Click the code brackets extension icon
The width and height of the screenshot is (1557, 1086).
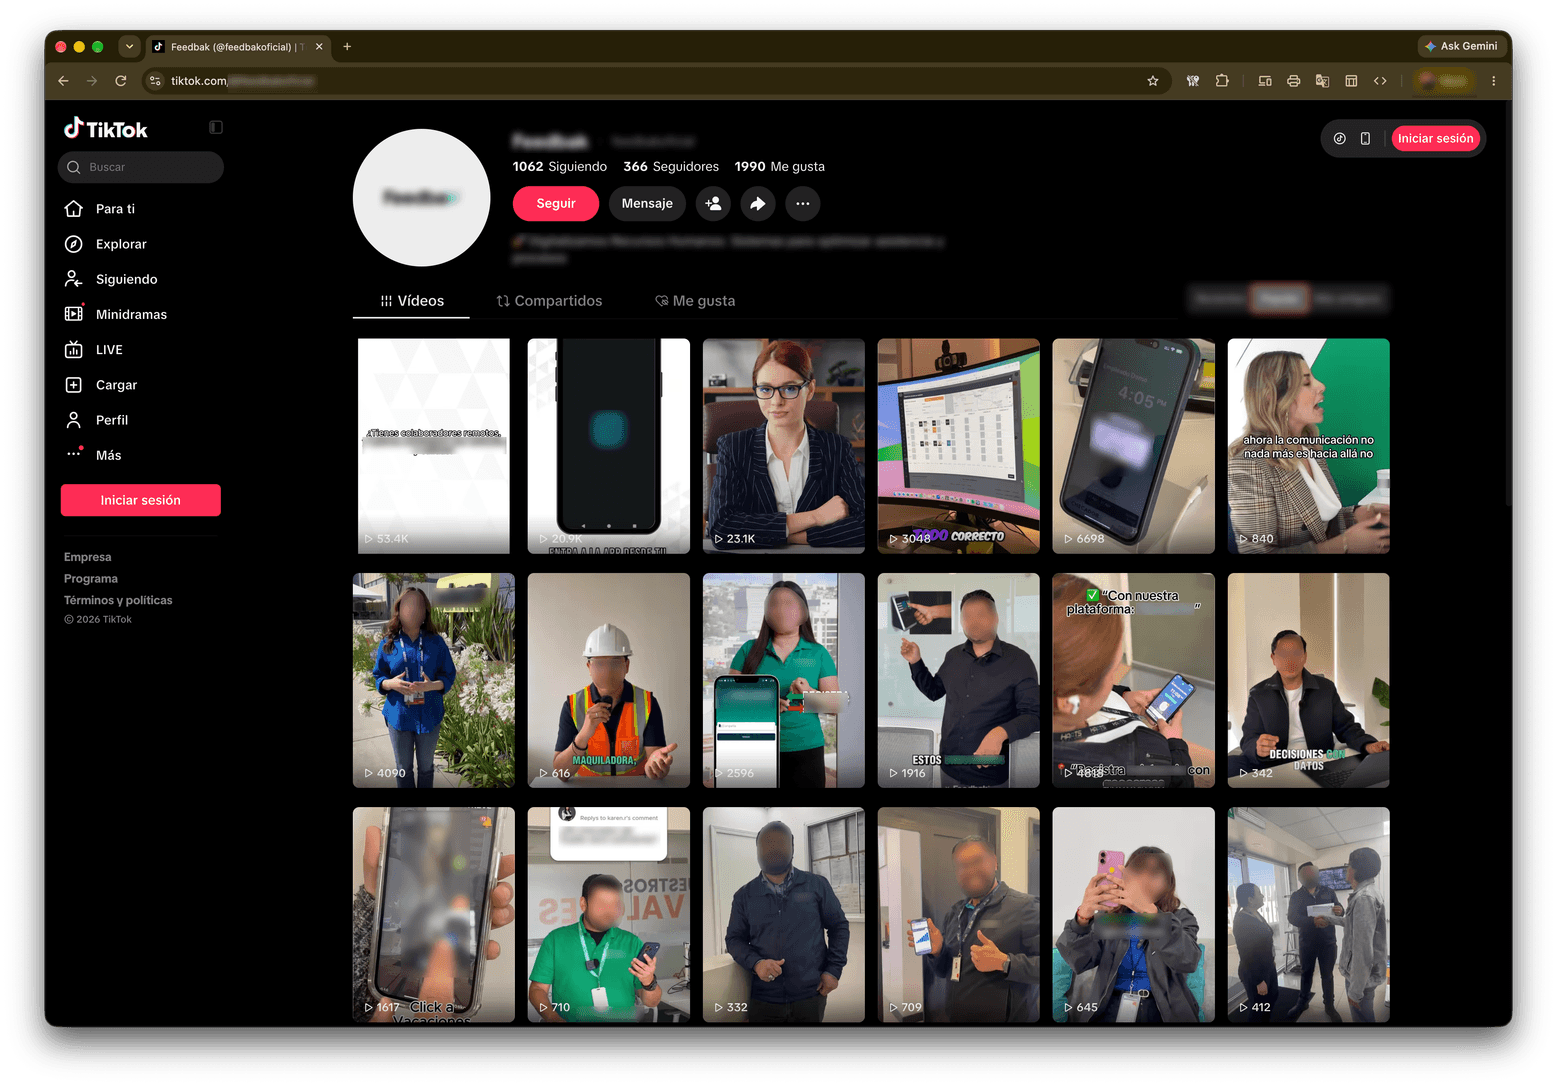(1380, 81)
